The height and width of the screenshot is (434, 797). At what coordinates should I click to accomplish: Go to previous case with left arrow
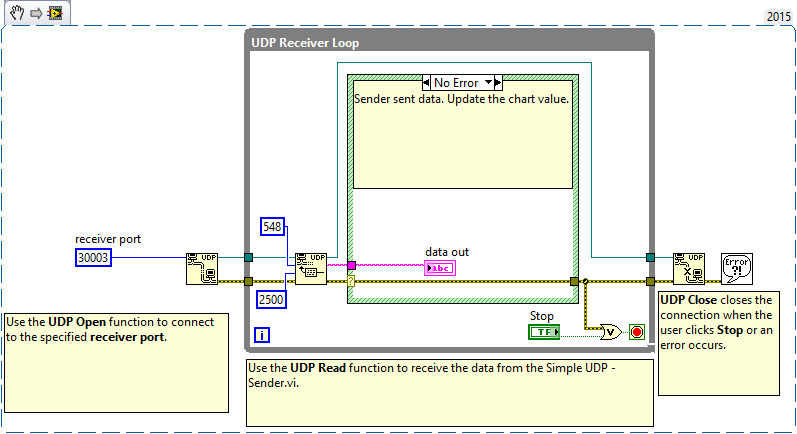point(426,82)
